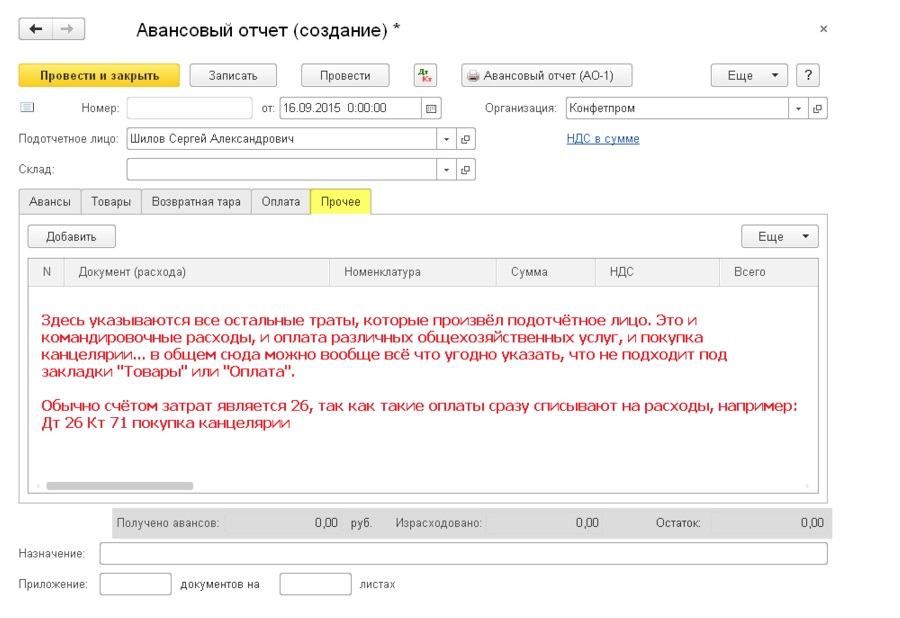Click the N column header
Viewport: 900px width, 618px height.
(x=46, y=272)
